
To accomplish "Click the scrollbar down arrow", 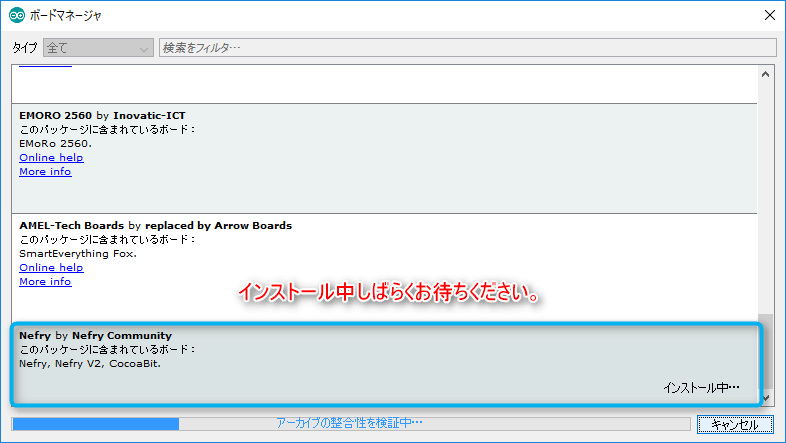I will click(765, 398).
